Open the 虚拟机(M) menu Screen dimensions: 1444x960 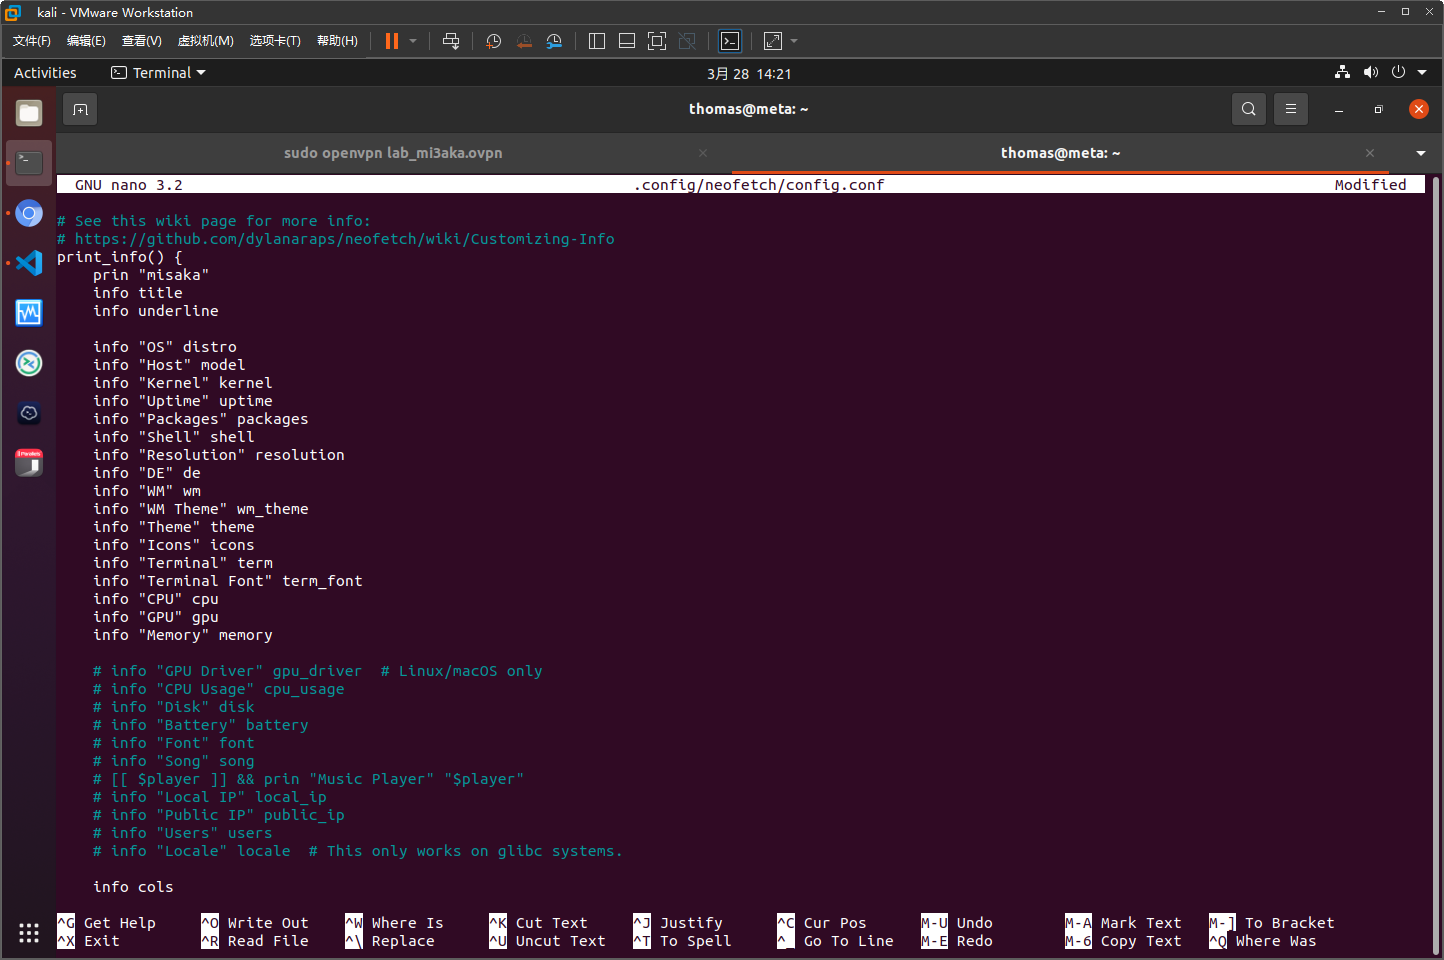205,41
